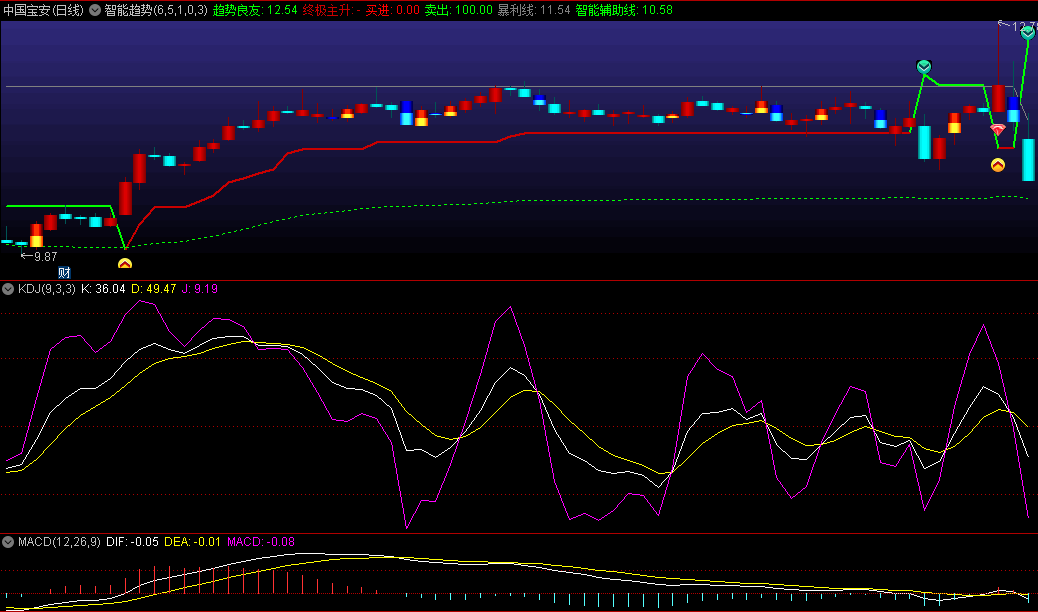Click the 暴利线 value label
The height and width of the screenshot is (612, 1038).
click(533, 10)
